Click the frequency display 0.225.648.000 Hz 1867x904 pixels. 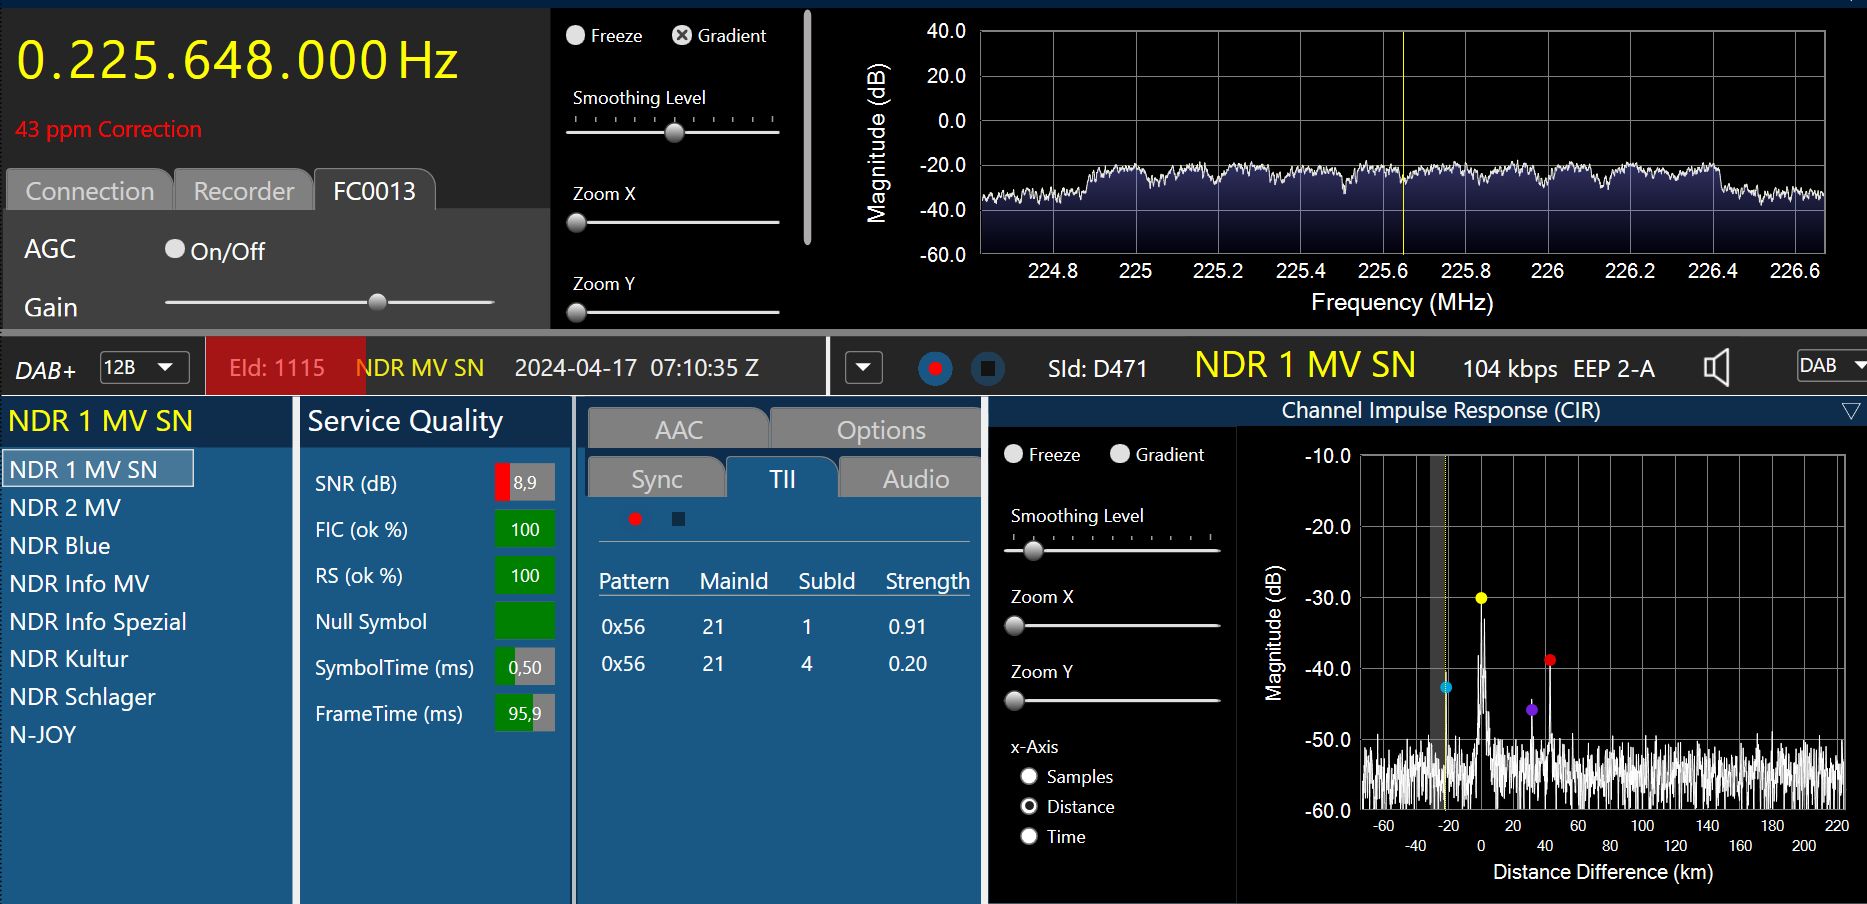coord(237,60)
